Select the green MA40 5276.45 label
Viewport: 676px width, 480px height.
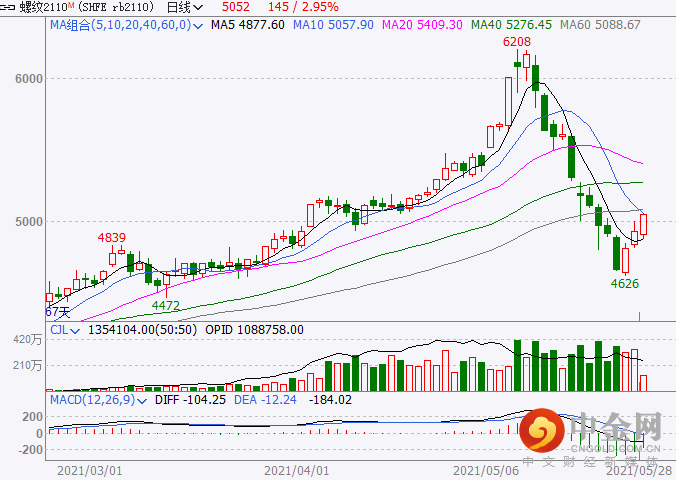tap(511, 25)
